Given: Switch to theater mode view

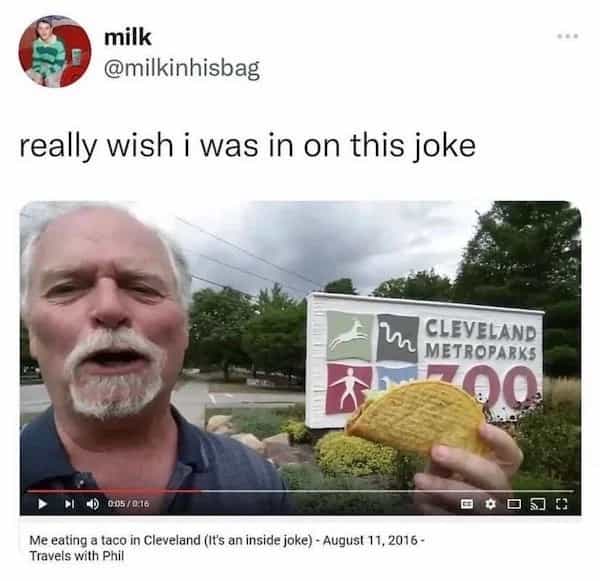Looking at the screenshot, I should click(x=514, y=504).
